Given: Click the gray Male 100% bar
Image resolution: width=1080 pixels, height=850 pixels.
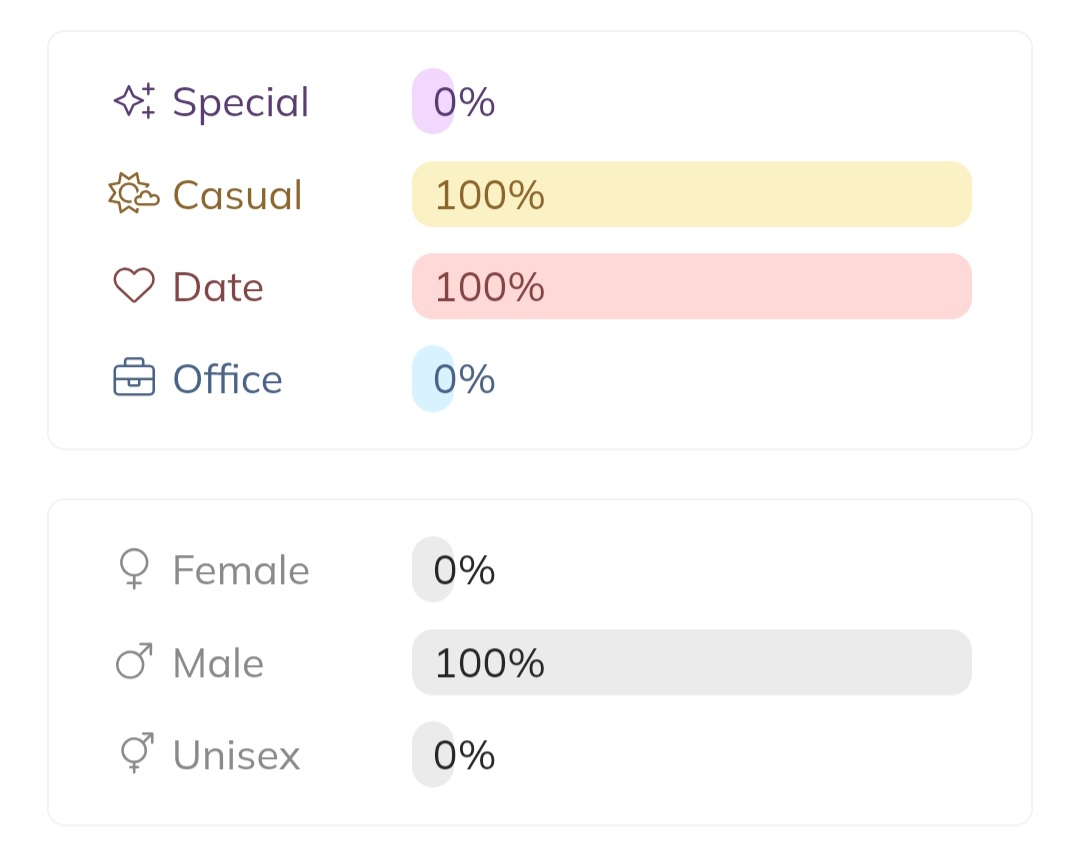Looking at the screenshot, I should [x=691, y=662].
